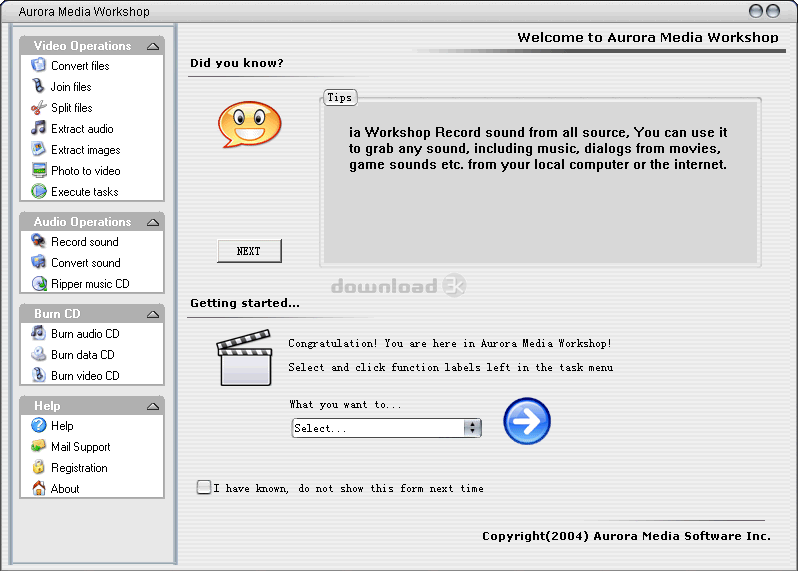The height and width of the screenshot is (571, 798).
Task: Open Extract images text link
Action: 86,150
